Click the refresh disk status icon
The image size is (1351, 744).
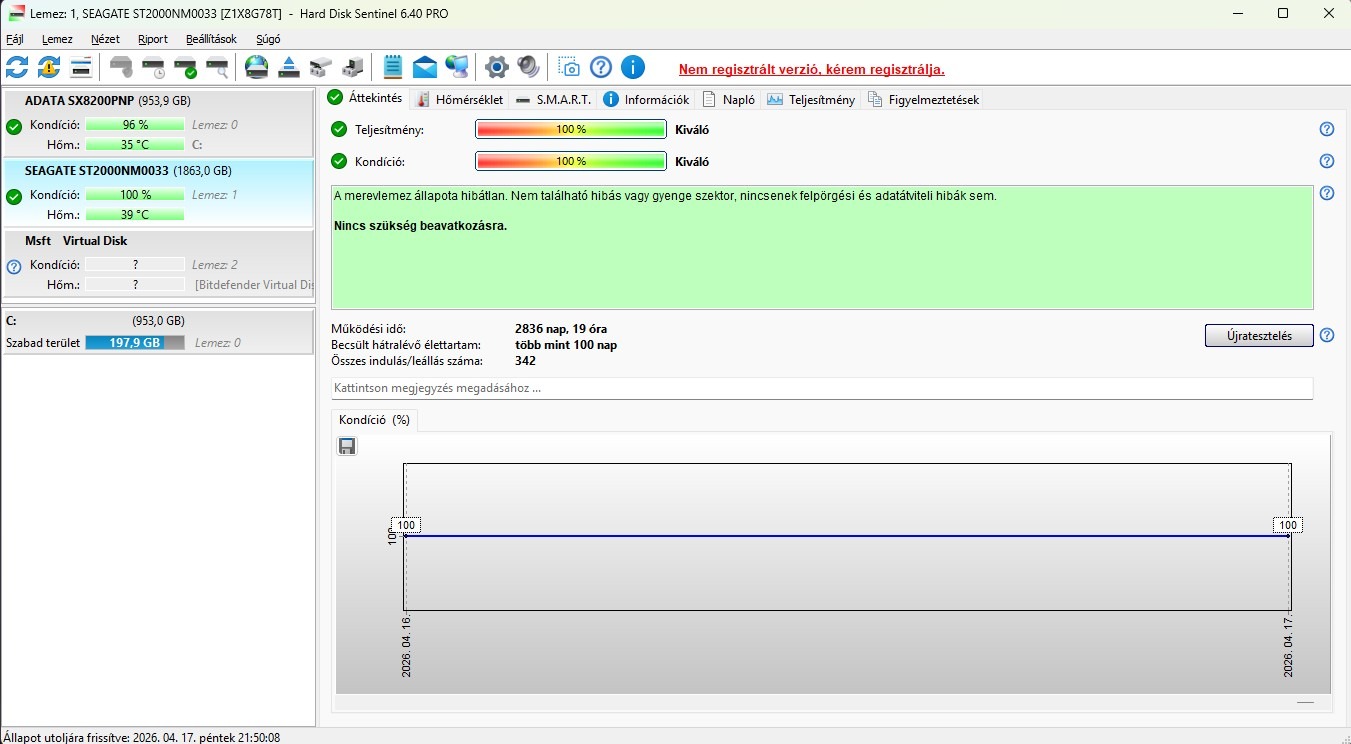pyautogui.click(x=17, y=67)
